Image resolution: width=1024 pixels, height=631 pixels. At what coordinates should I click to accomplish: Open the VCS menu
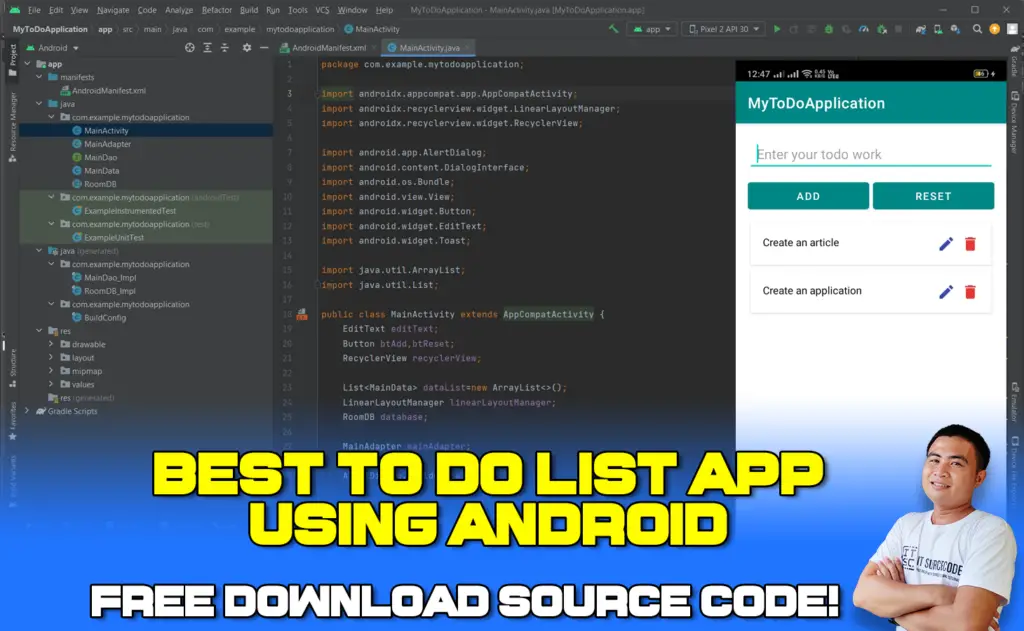(322, 10)
